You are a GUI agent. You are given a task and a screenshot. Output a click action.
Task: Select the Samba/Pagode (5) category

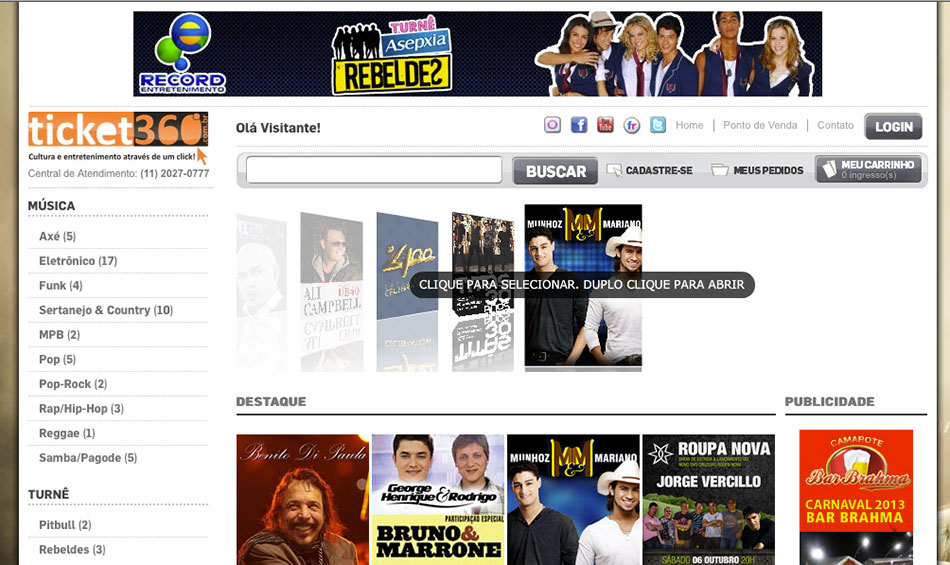click(88, 458)
